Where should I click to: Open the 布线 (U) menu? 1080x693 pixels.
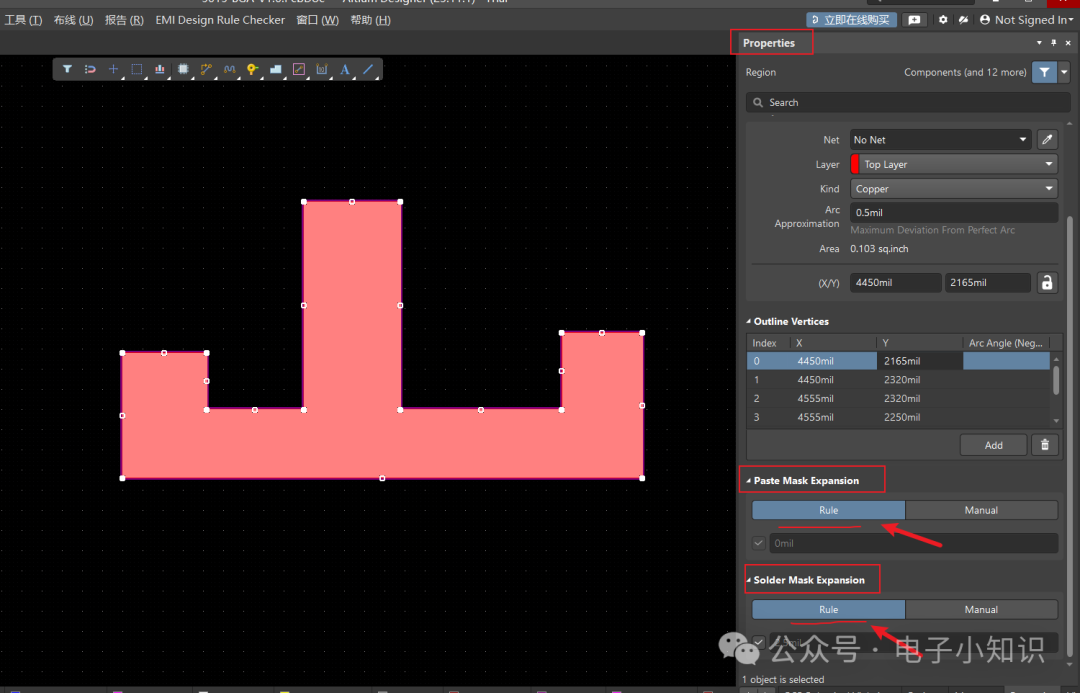[74, 20]
